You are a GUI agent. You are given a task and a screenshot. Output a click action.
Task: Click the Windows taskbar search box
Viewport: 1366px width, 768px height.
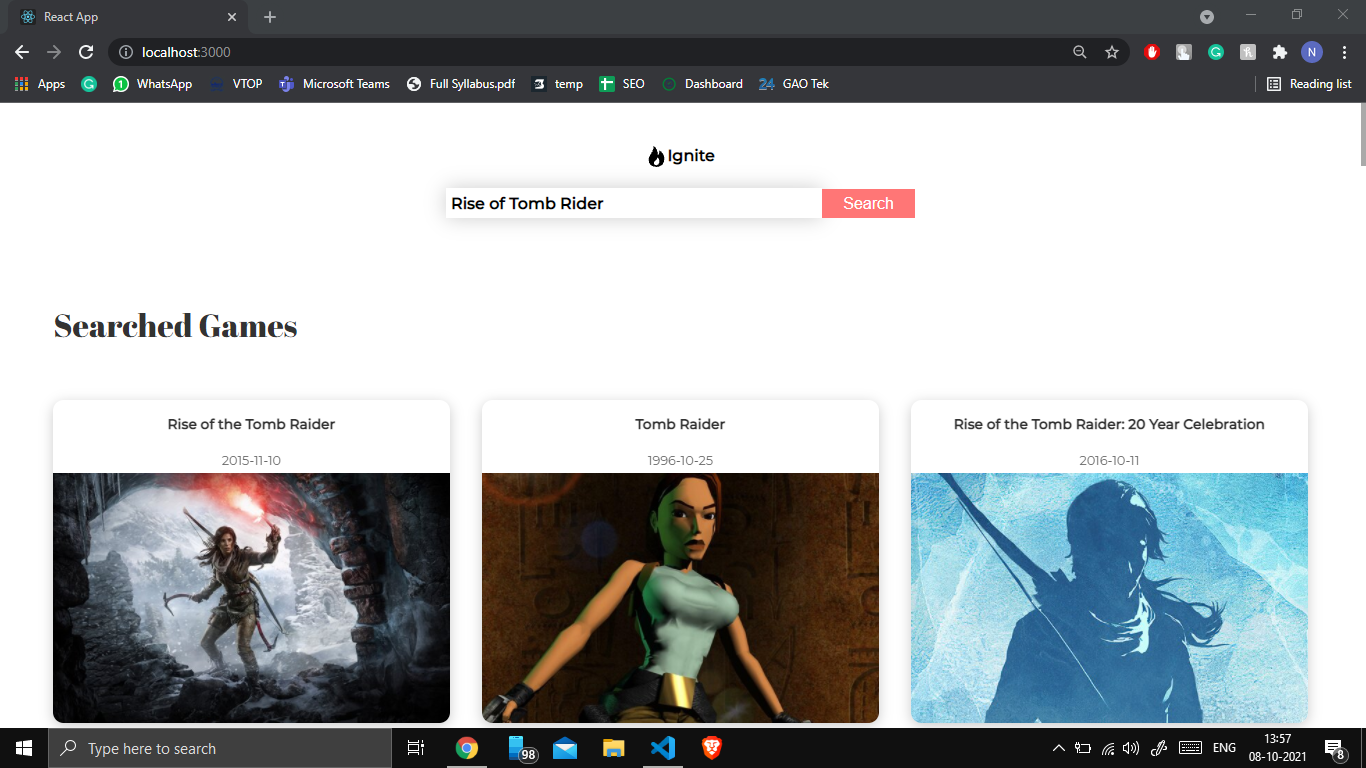(x=220, y=748)
